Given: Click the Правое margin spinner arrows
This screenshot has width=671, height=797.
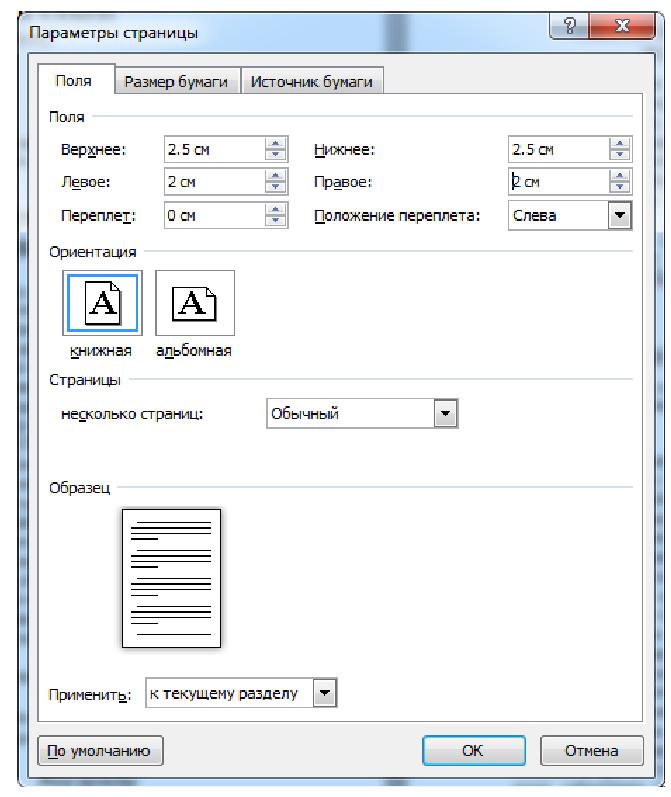Looking at the screenshot, I should pyautogui.click(x=621, y=182).
